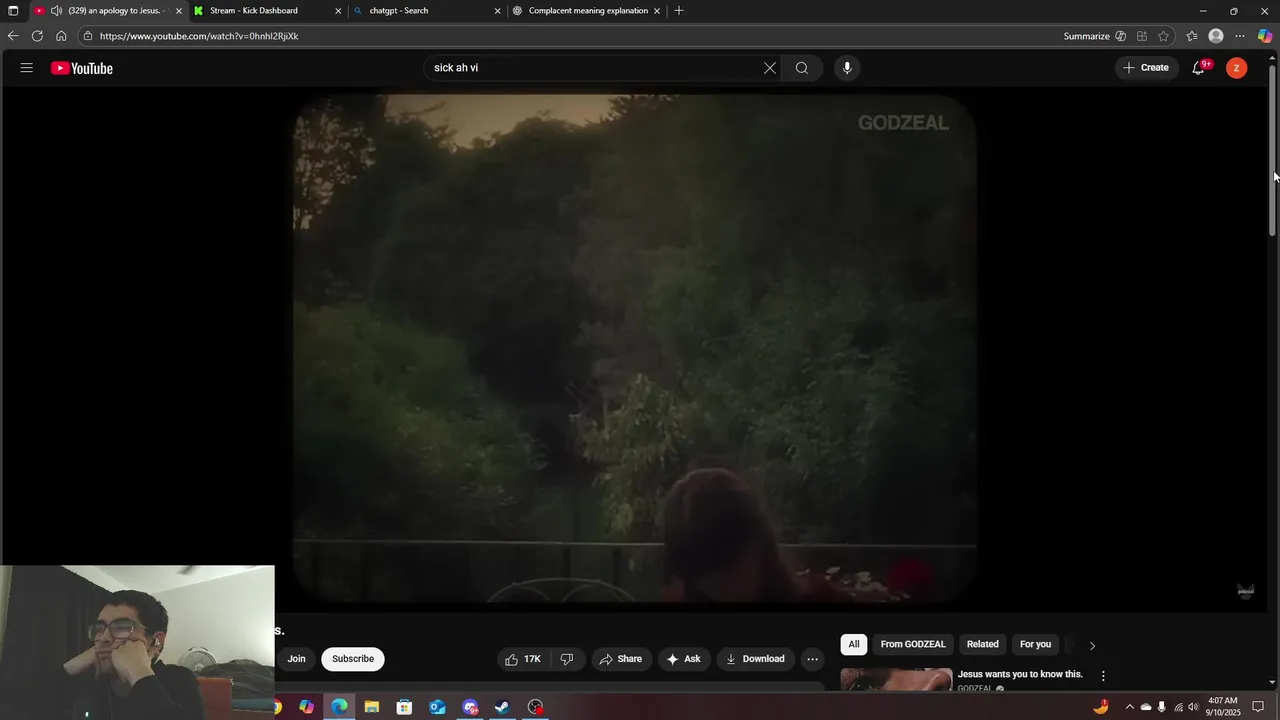Run the search with the magnifier button
The image size is (1280, 720).
(802, 68)
